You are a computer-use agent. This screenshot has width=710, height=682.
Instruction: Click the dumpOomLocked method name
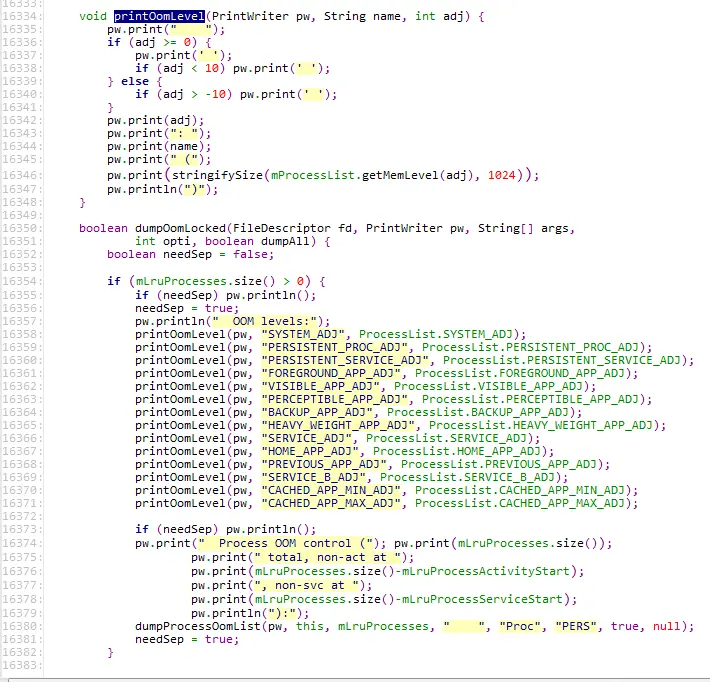pos(180,228)
